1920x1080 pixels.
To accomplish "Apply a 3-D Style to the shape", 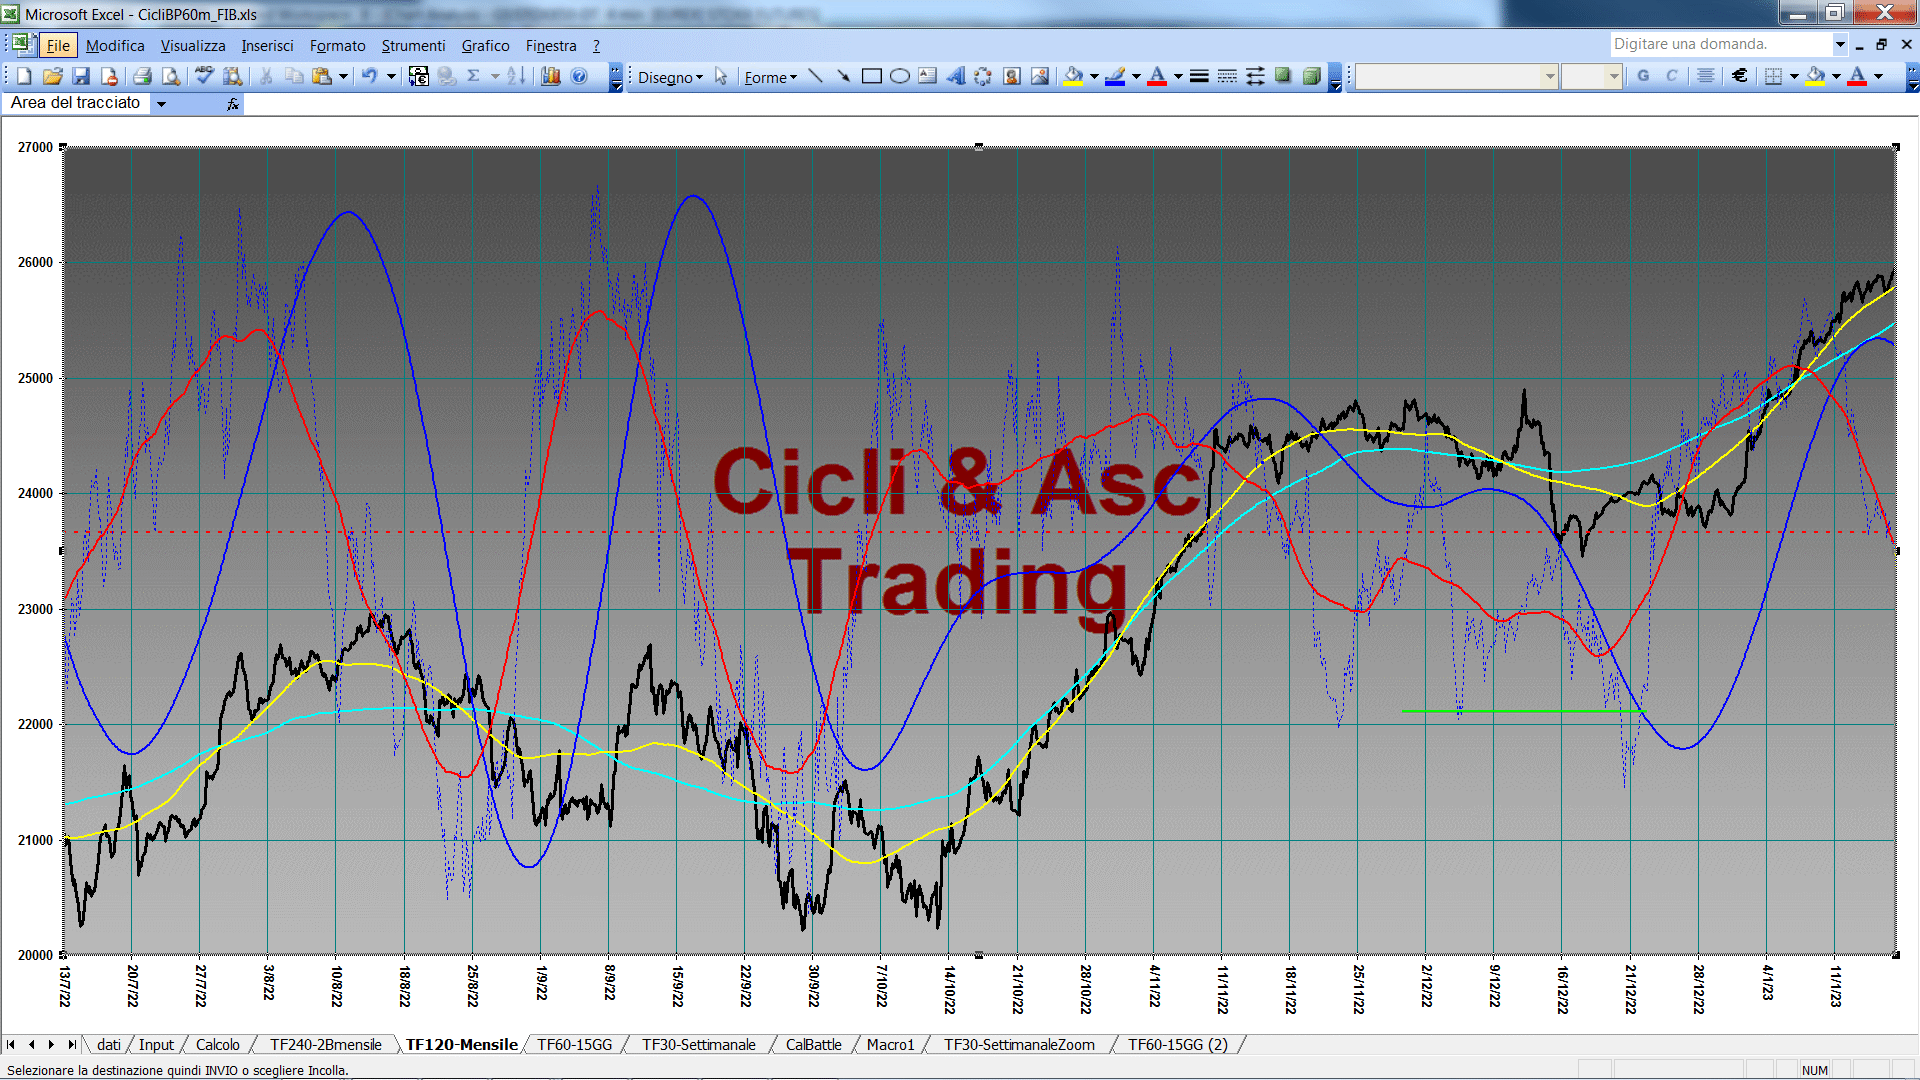I will pos(1311,76).
